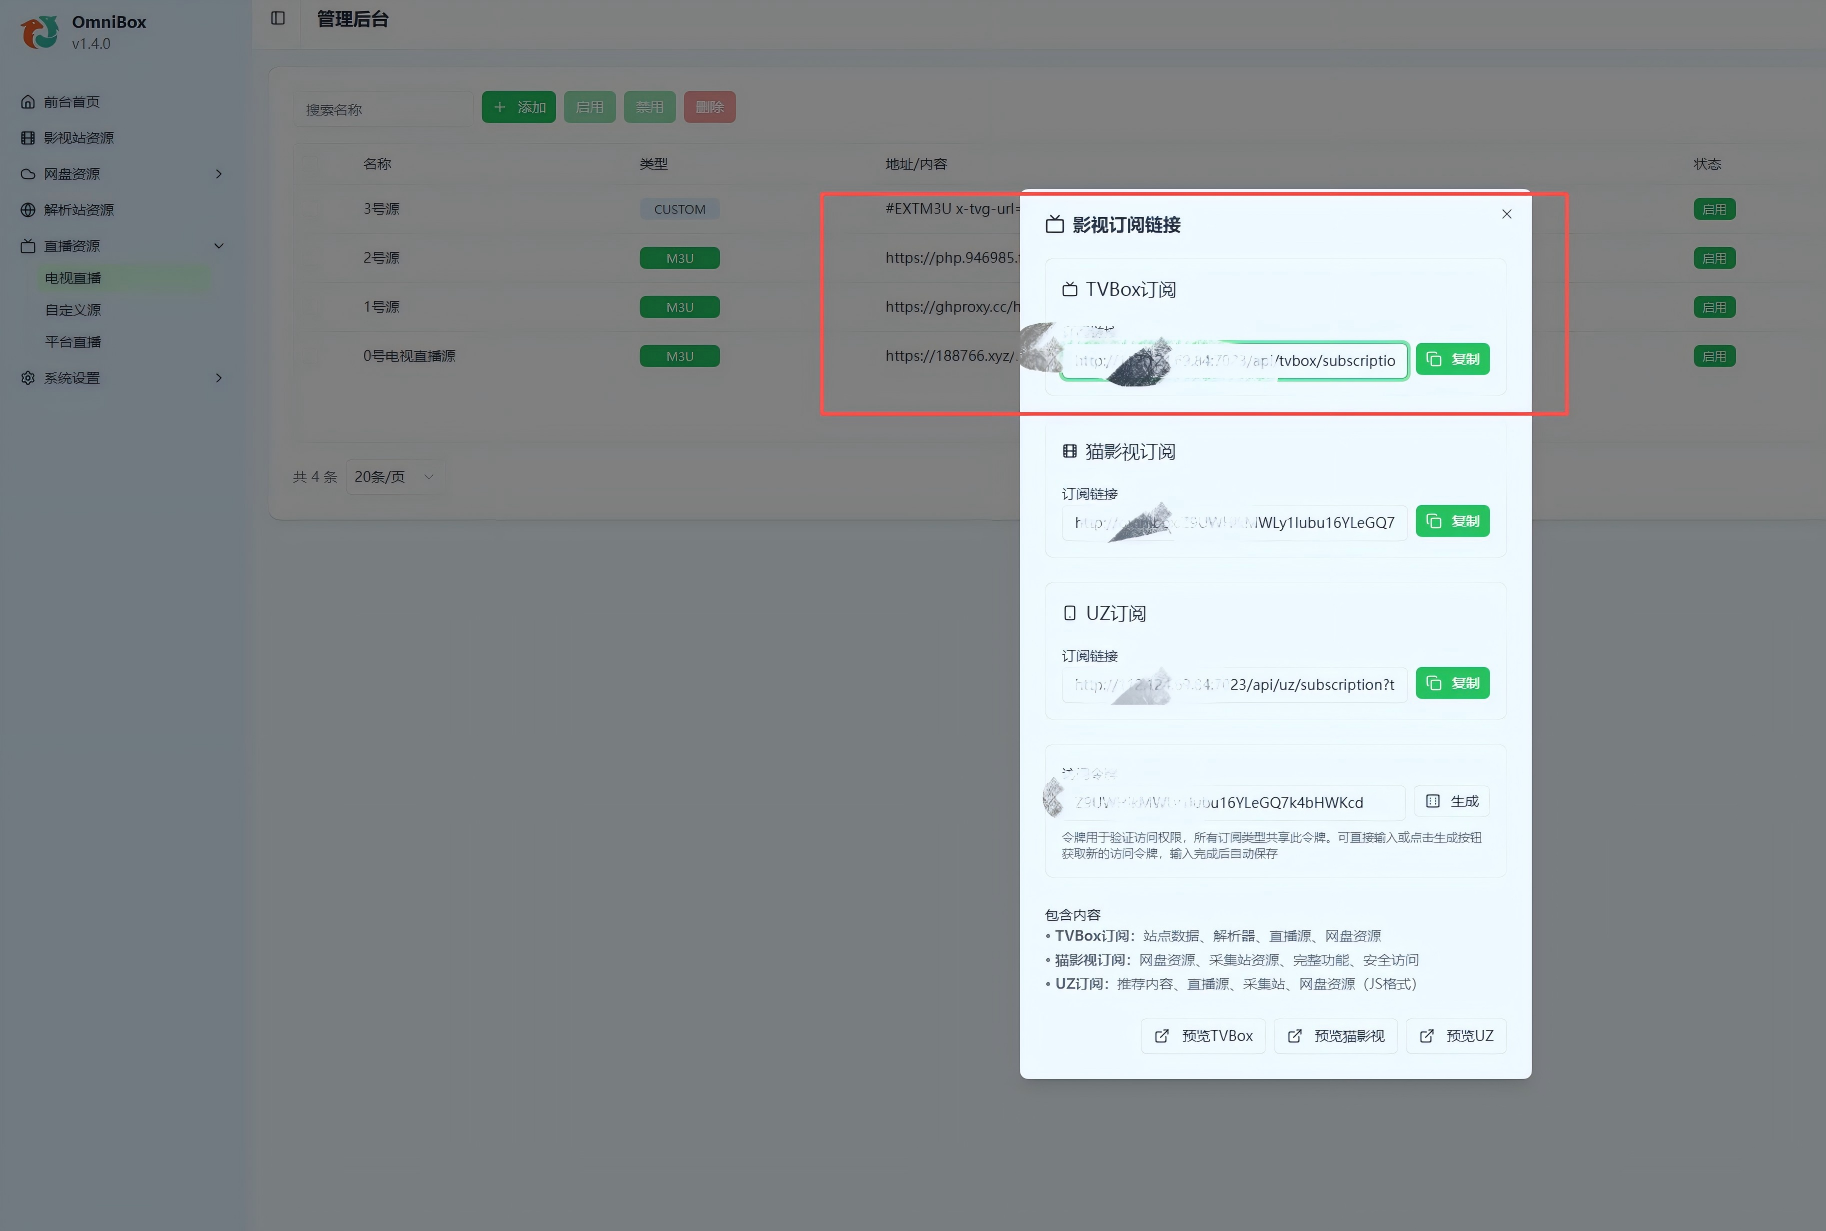The width and height of the screenshot is (1826, 1231).
Task: Click the red 删除 button
Action: tap(710, 107)
